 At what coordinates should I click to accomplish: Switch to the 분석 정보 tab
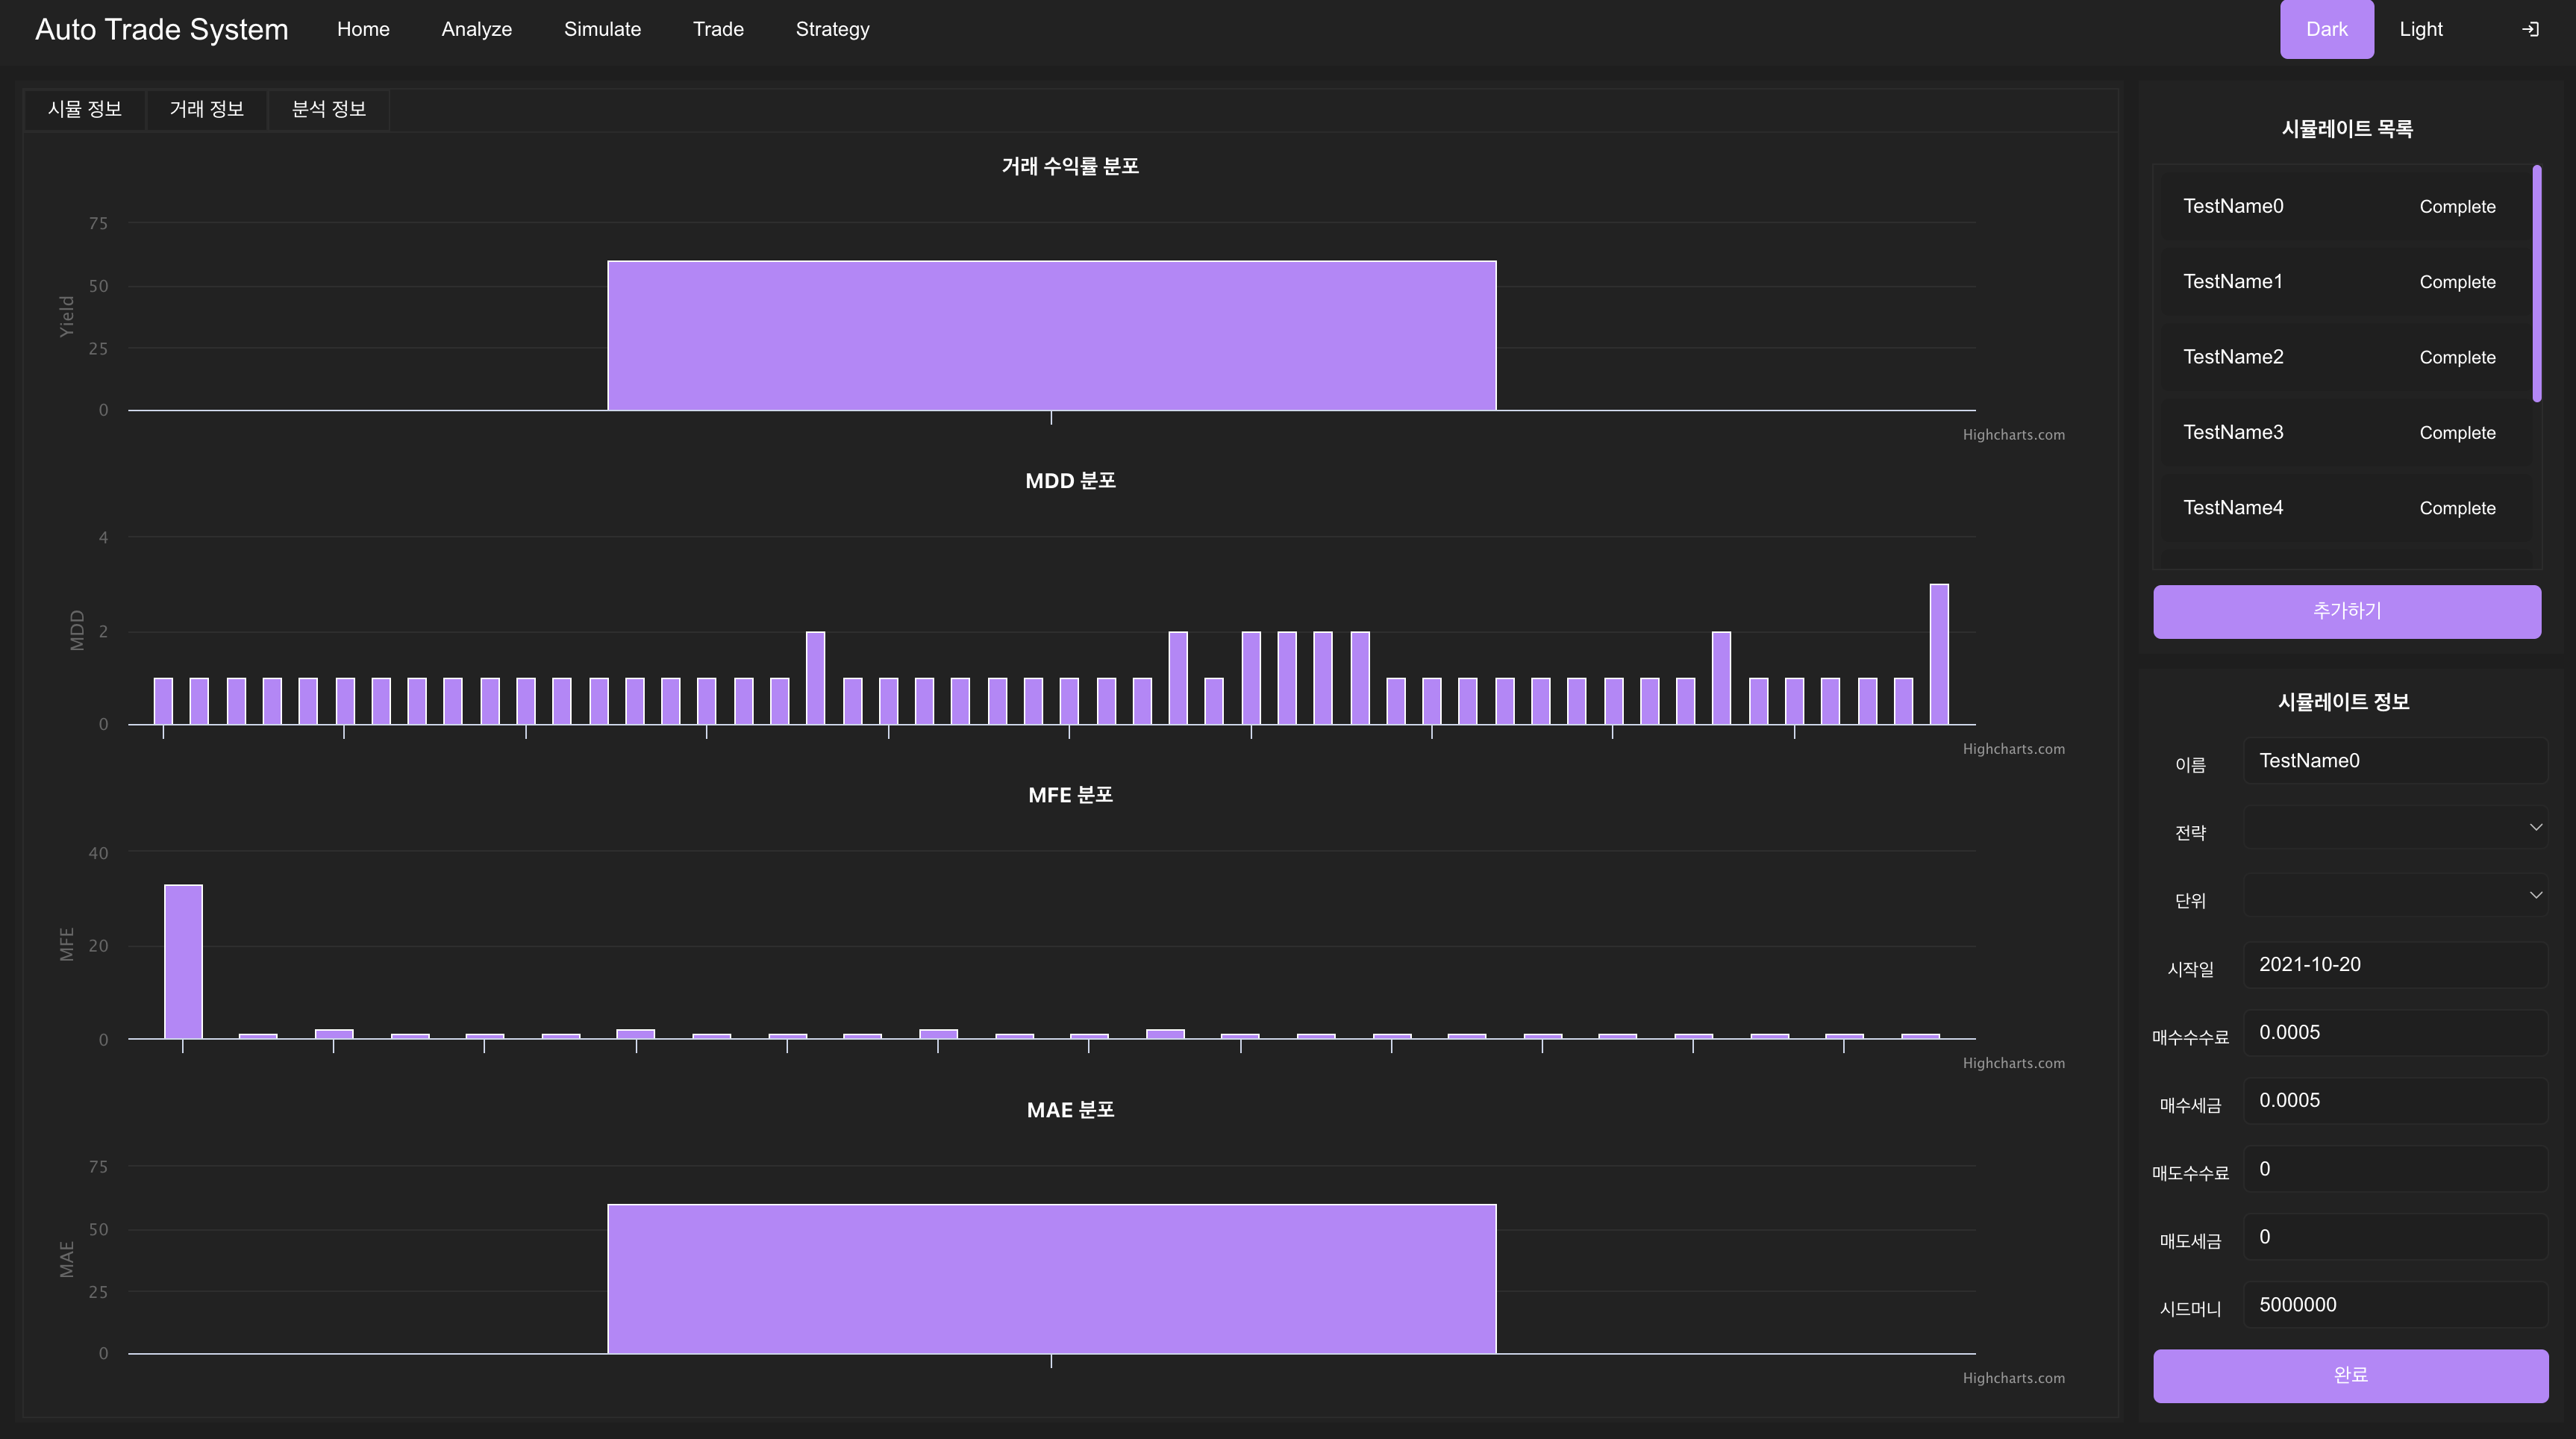point(328,109)
